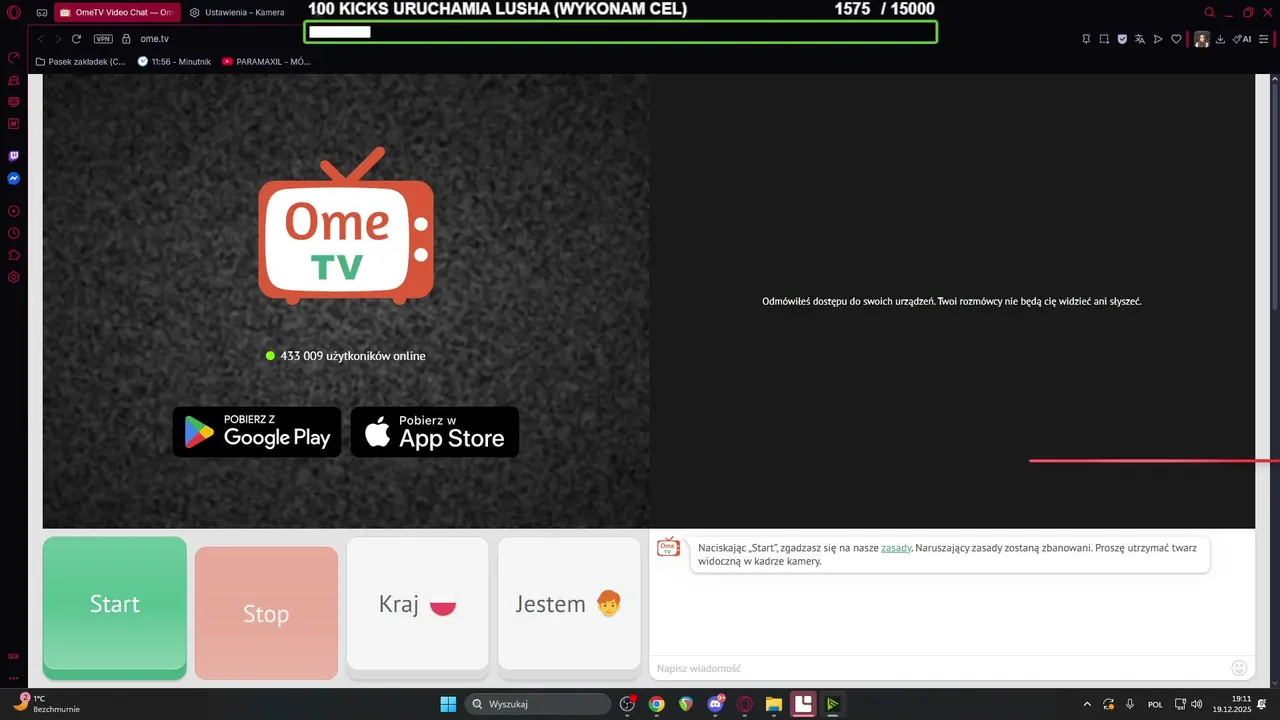Show hidden system tray icons

click(1087, 704)
